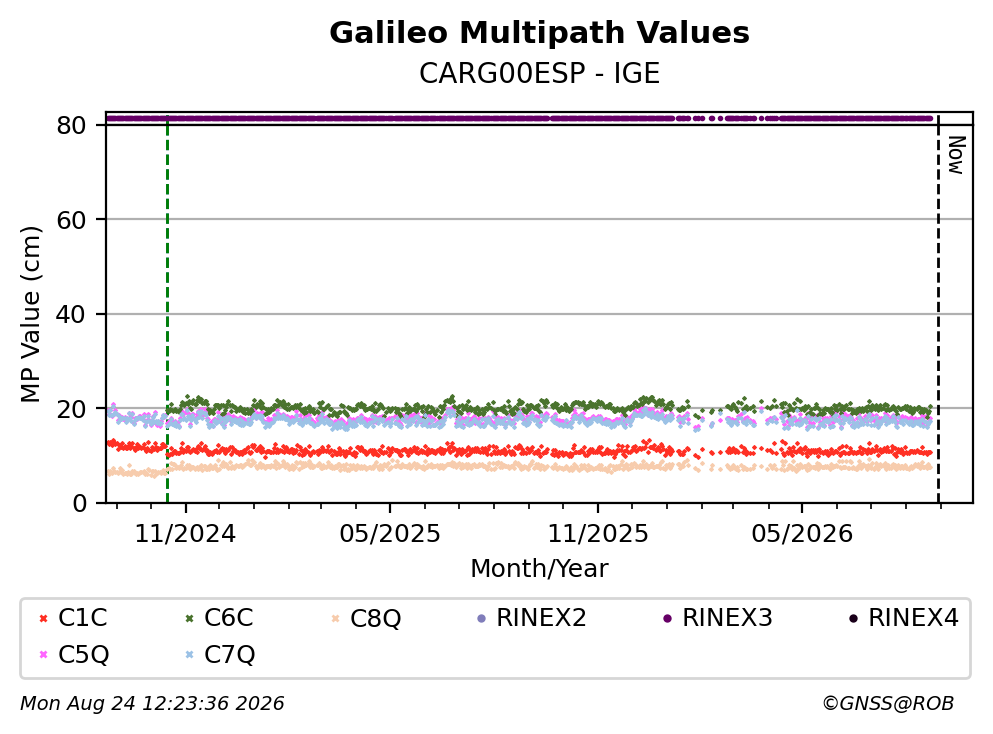Click the RINEX4 black legend dot
Viewport: 993px width, 734px height.
853,619
